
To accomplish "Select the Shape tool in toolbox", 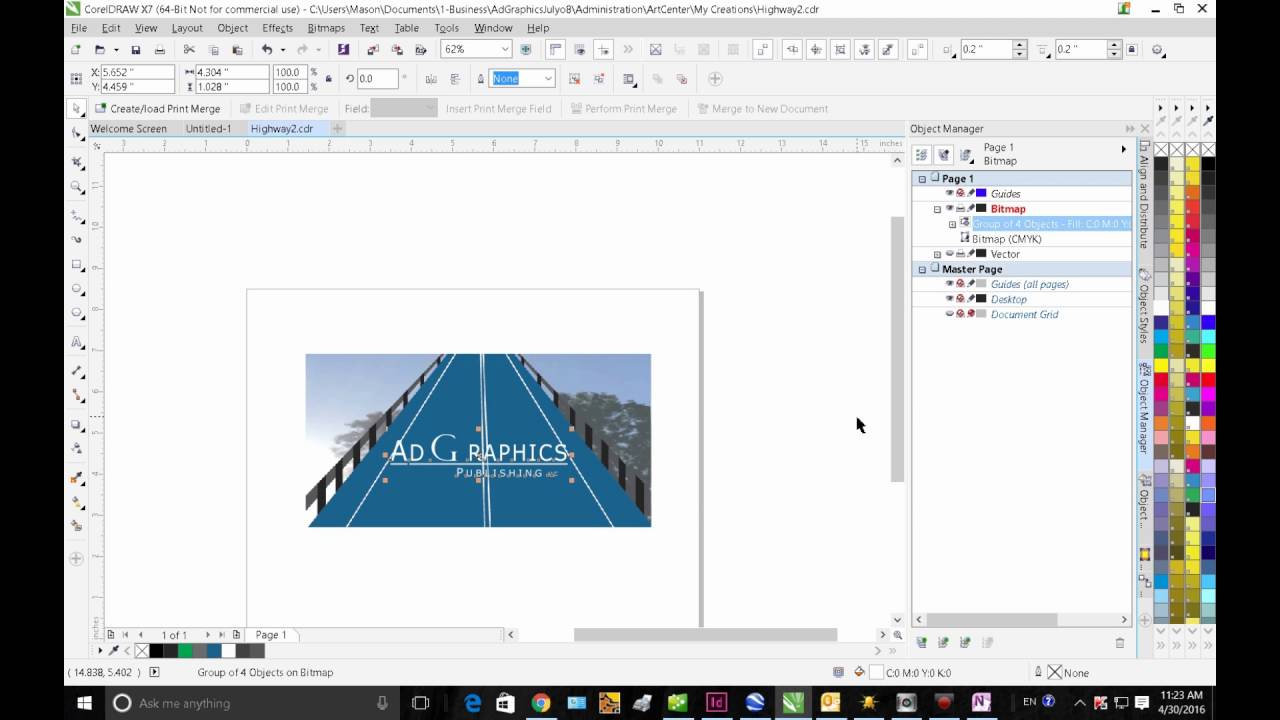I will click(77, 133).
